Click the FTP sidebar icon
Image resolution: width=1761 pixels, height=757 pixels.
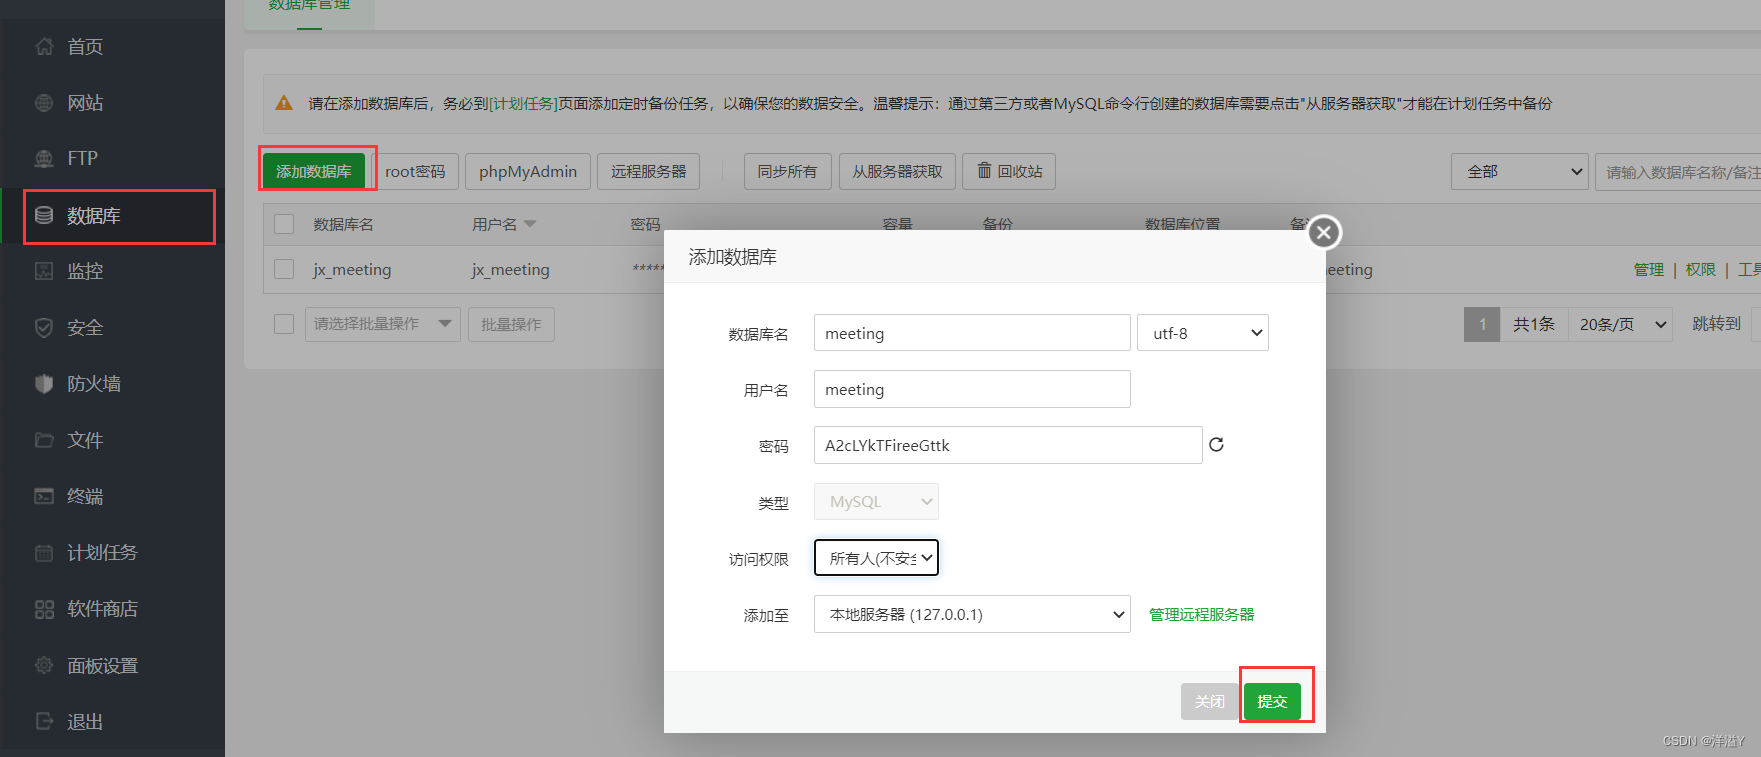pos(44,158)
